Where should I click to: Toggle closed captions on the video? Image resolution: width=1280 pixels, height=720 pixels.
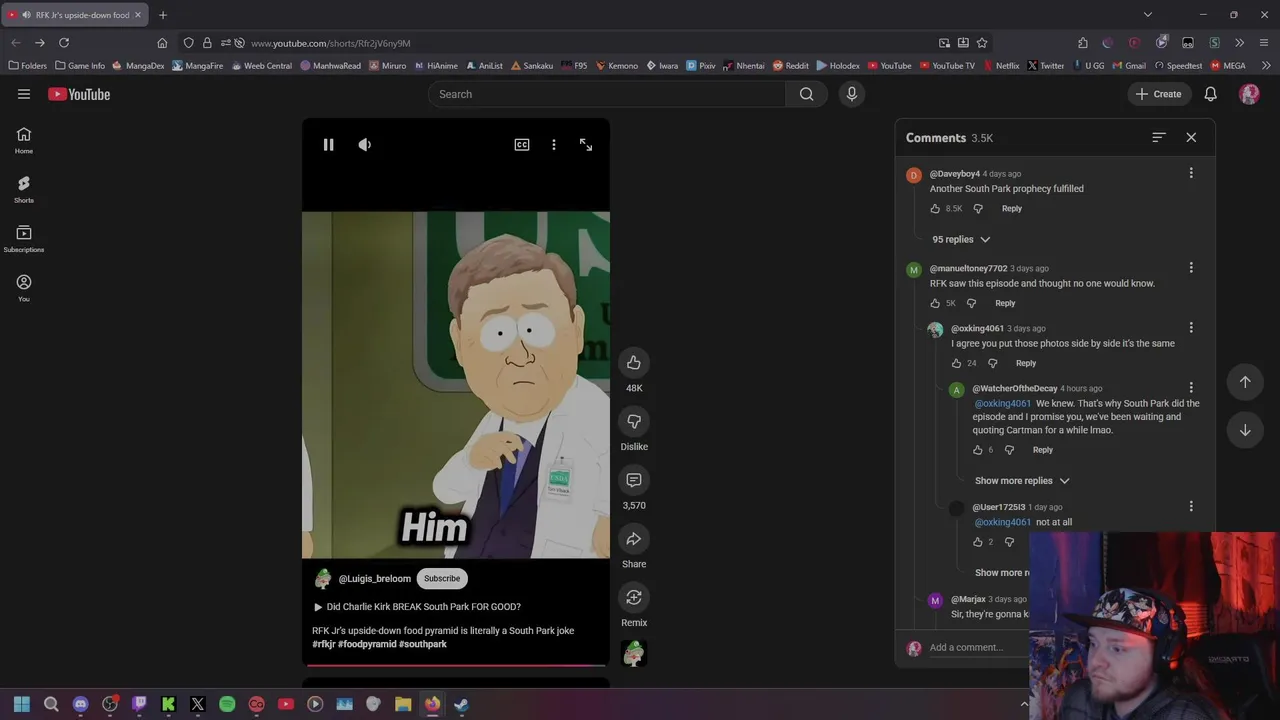coord(522,145)
